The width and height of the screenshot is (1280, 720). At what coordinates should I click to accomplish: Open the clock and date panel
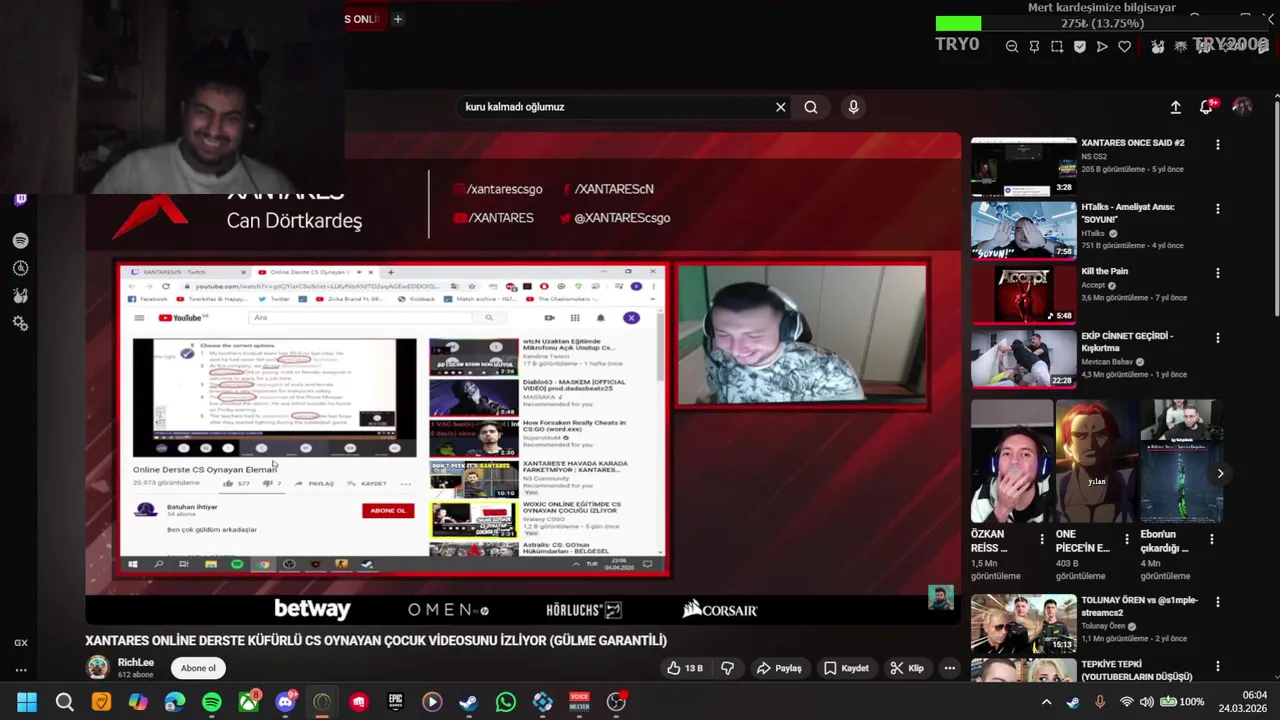coord(1242,702)
